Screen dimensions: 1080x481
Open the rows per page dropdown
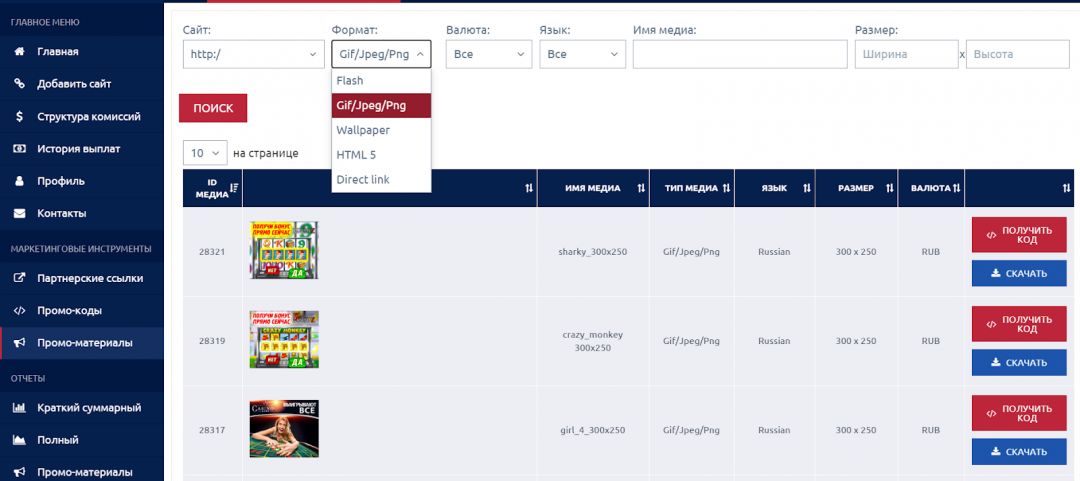pyautogui.click(x=204, y=153)
